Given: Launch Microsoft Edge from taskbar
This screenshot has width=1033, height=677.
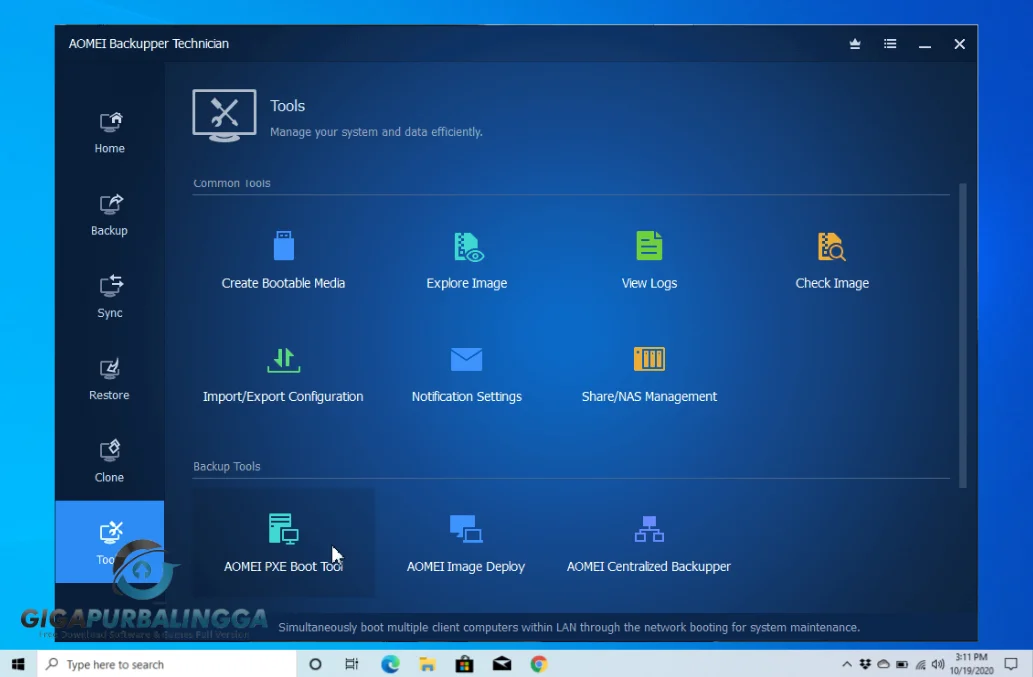Looking at the screenshot, I should (390, 664).
